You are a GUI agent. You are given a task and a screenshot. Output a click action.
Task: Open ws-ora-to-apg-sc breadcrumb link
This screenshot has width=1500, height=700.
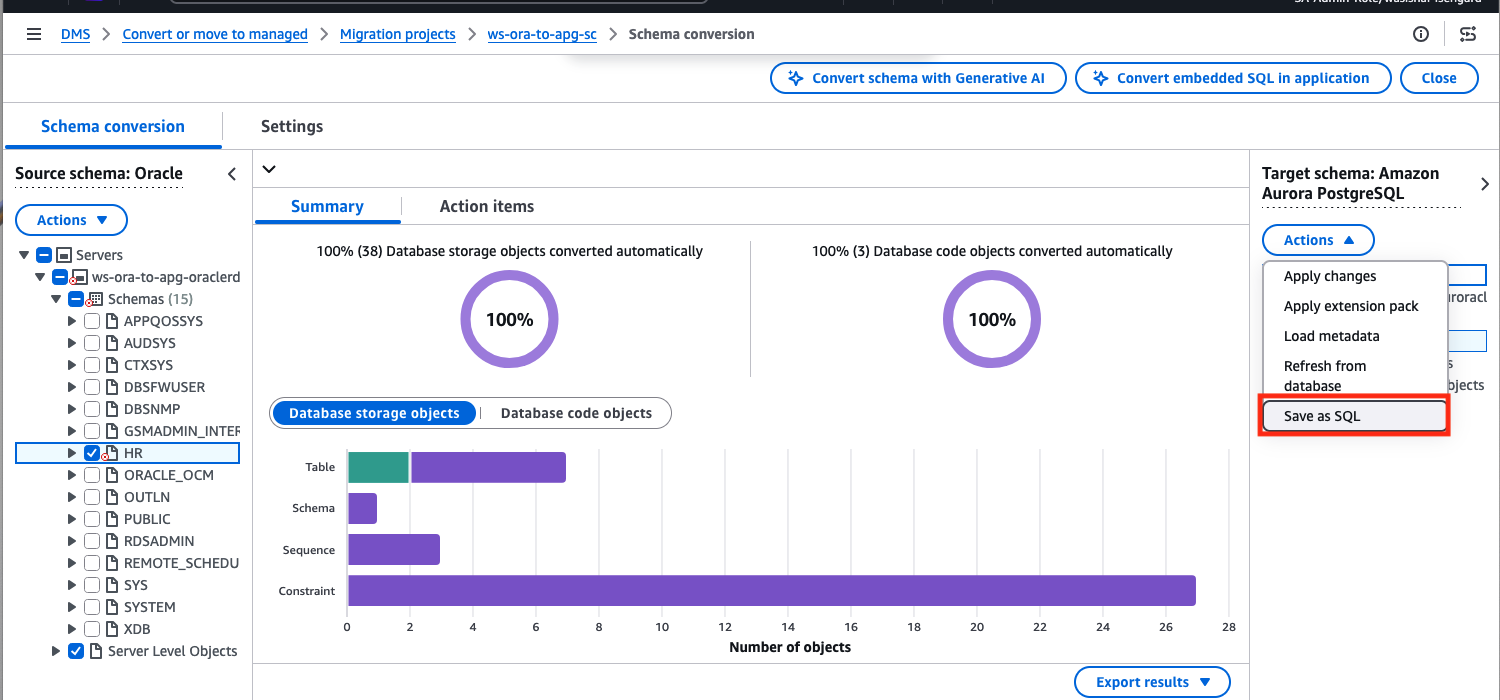542,34
